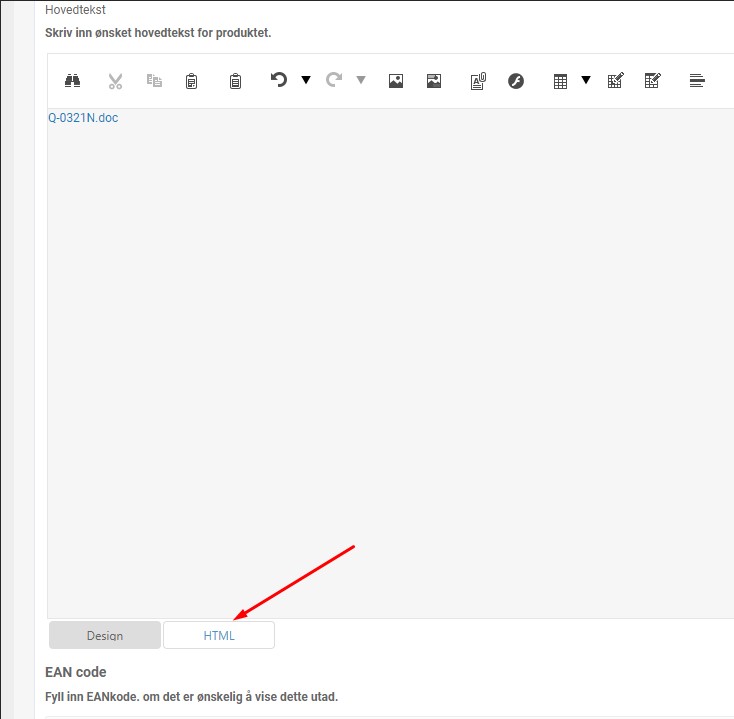Click the Insert Table grid icon
This screenshot has height=719, width=734.
click(560, 81)
